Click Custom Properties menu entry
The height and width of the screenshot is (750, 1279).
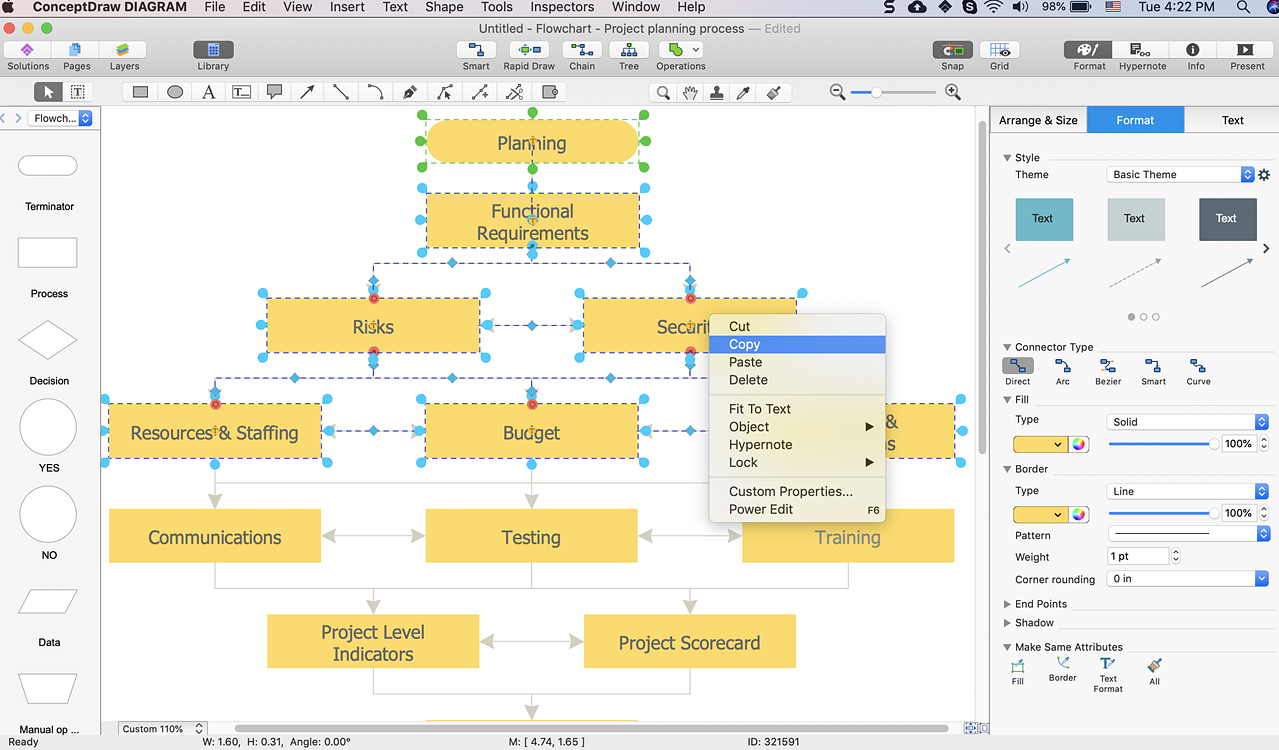tap(790, 491)
